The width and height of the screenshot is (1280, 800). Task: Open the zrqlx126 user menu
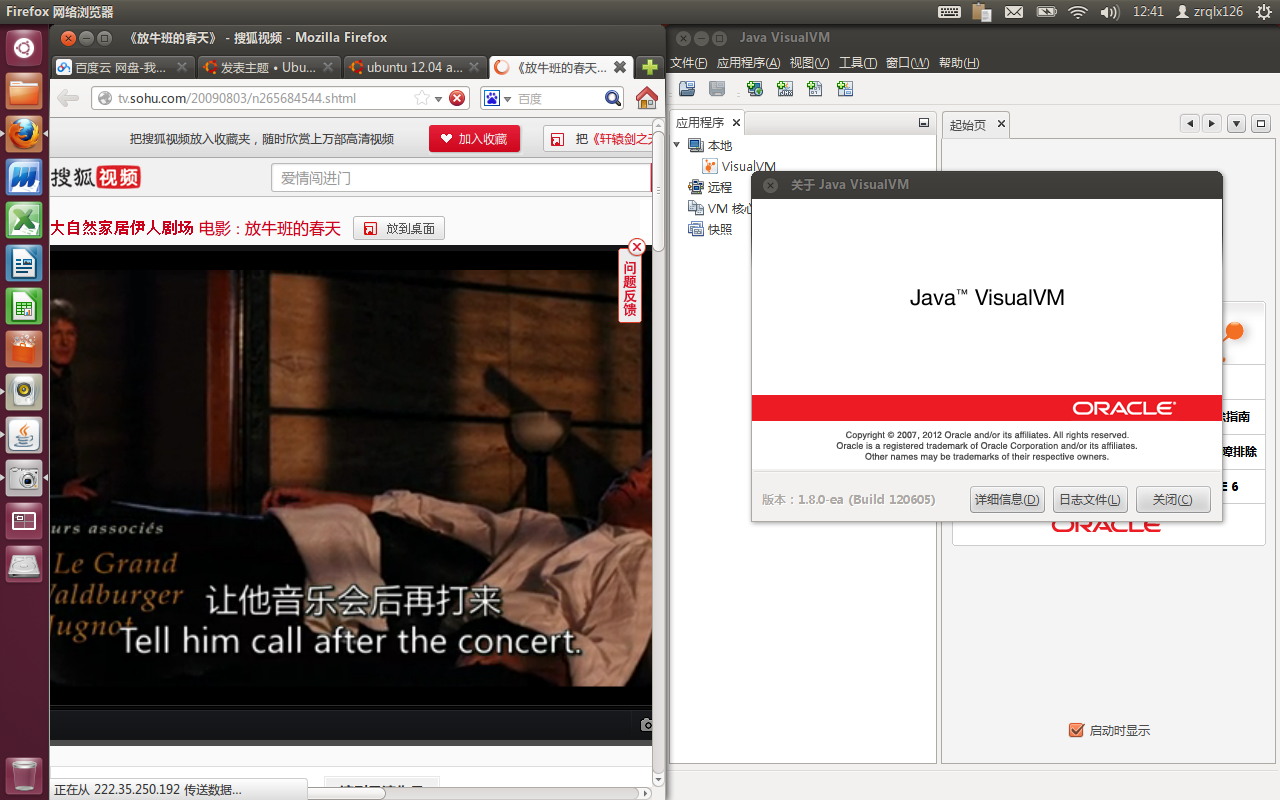pyautogui.click(x=1210, y=12)
